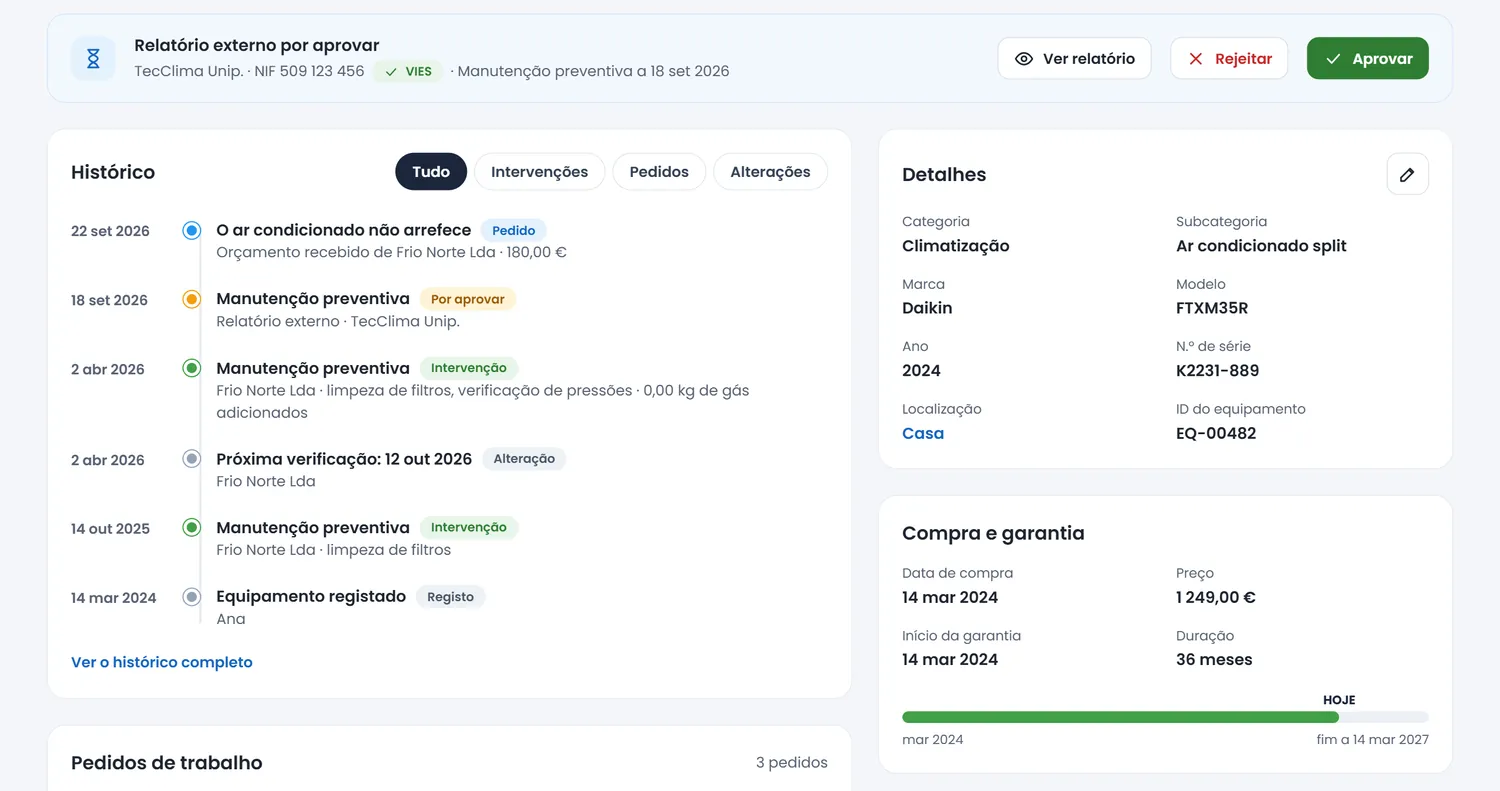This screenshot has height=791, width=1500.
Task: Click the warranty progress bar
Action: (1165, 717)
